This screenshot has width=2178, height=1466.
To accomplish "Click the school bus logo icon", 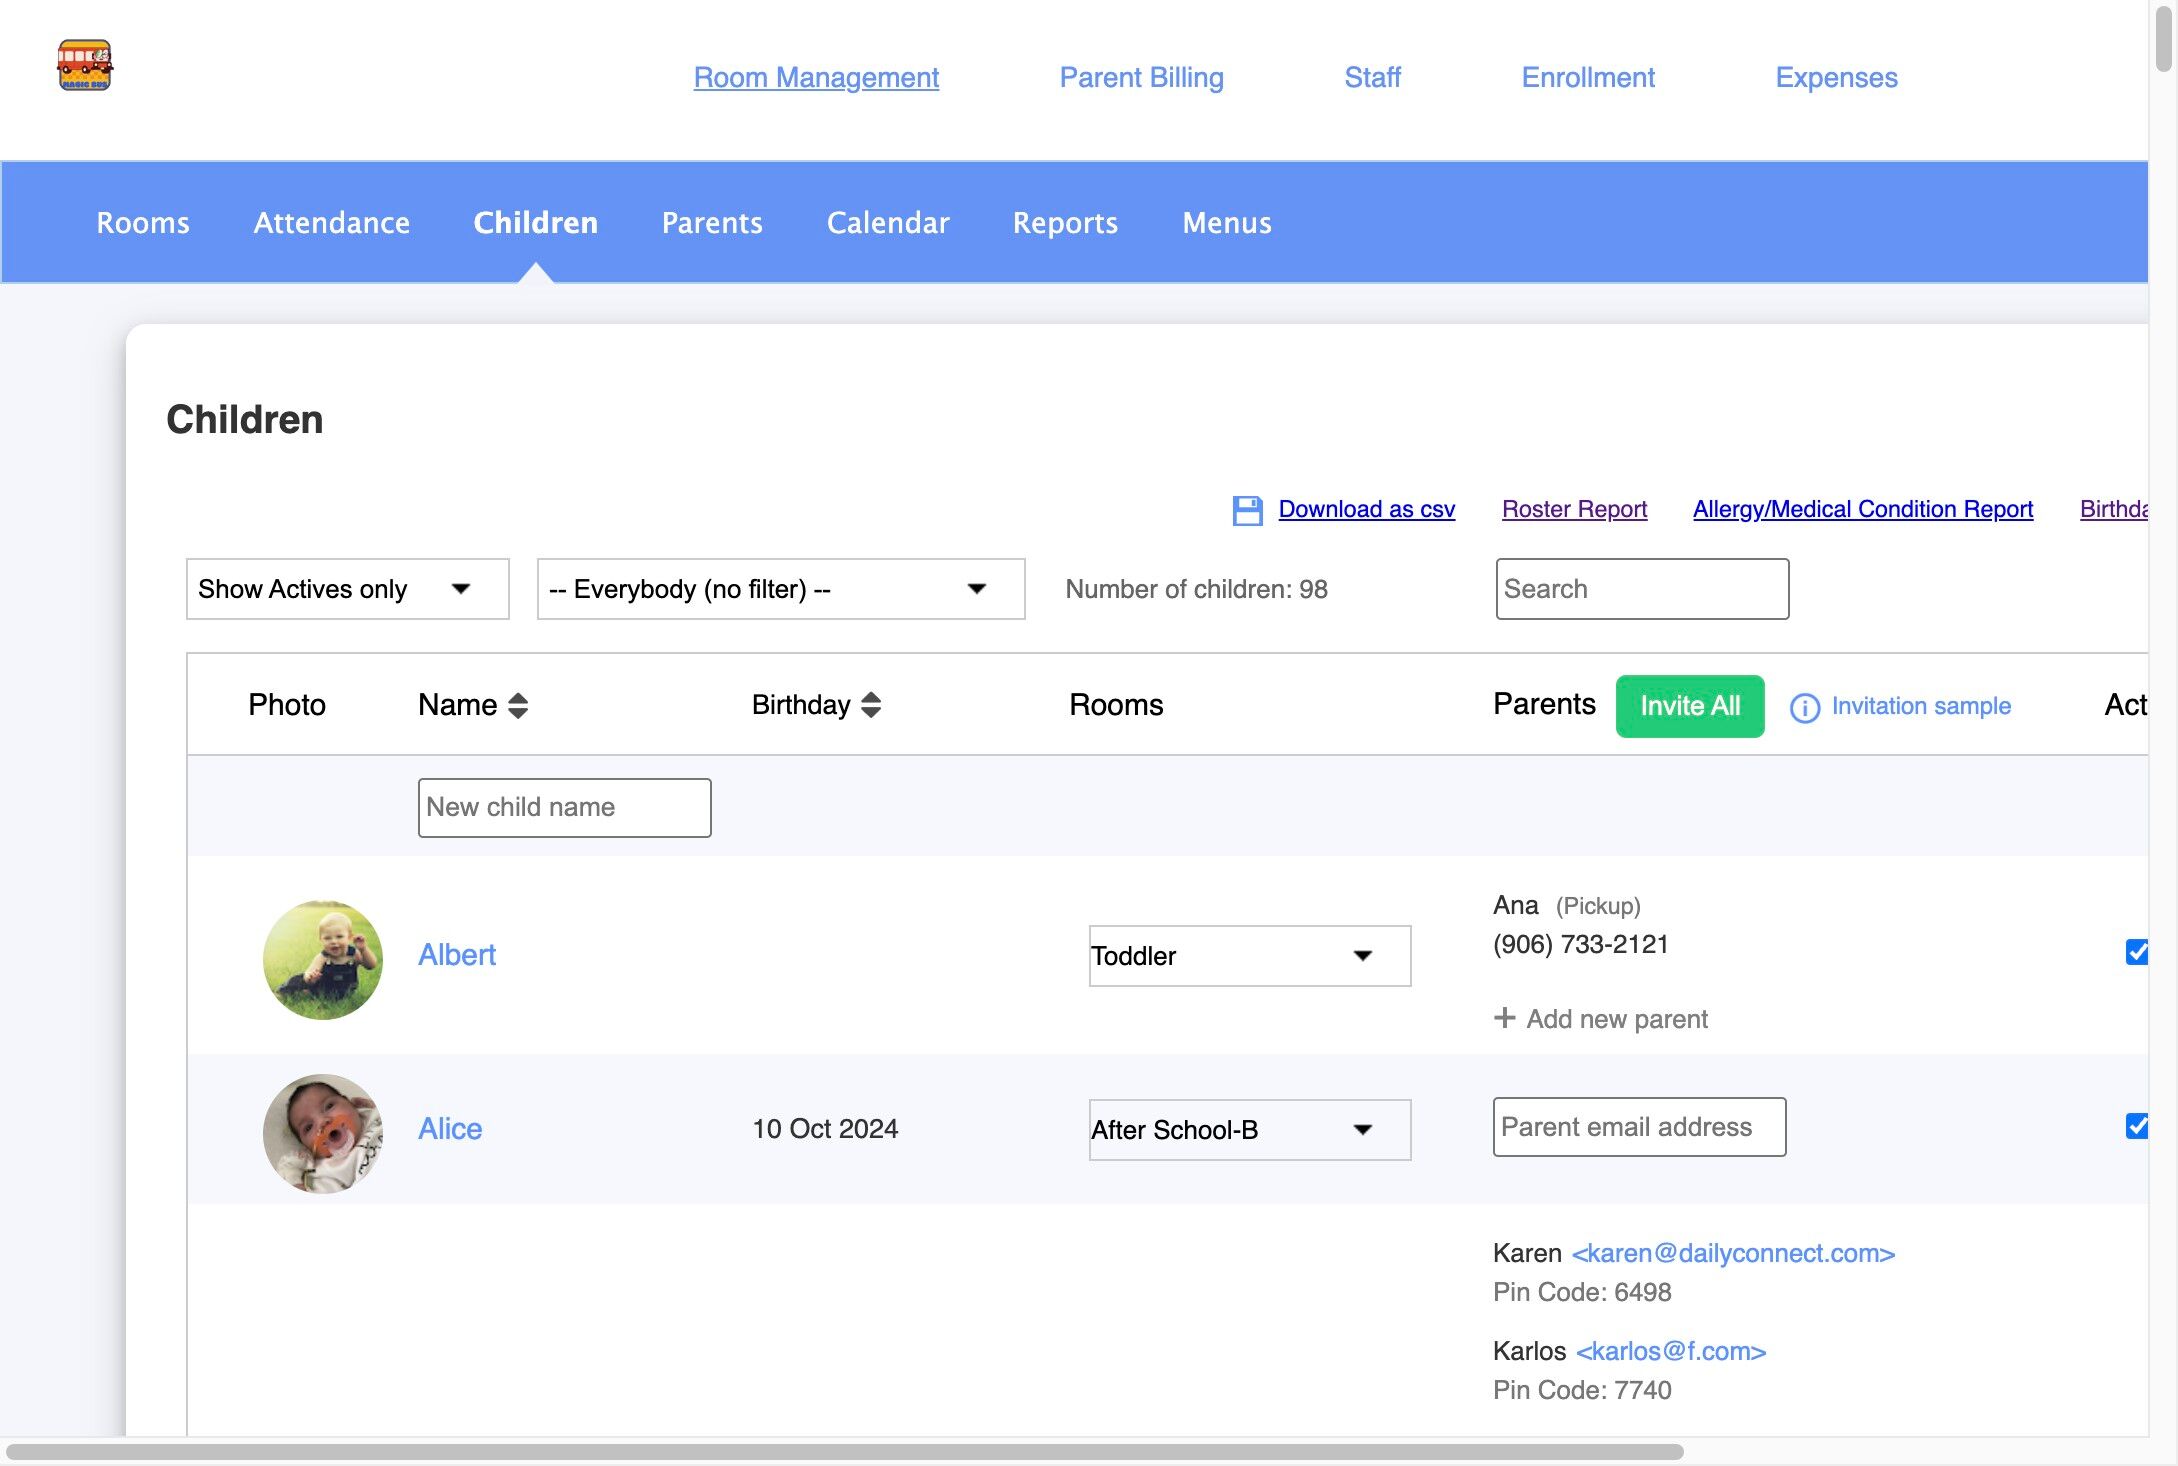I will pos(84,65).
